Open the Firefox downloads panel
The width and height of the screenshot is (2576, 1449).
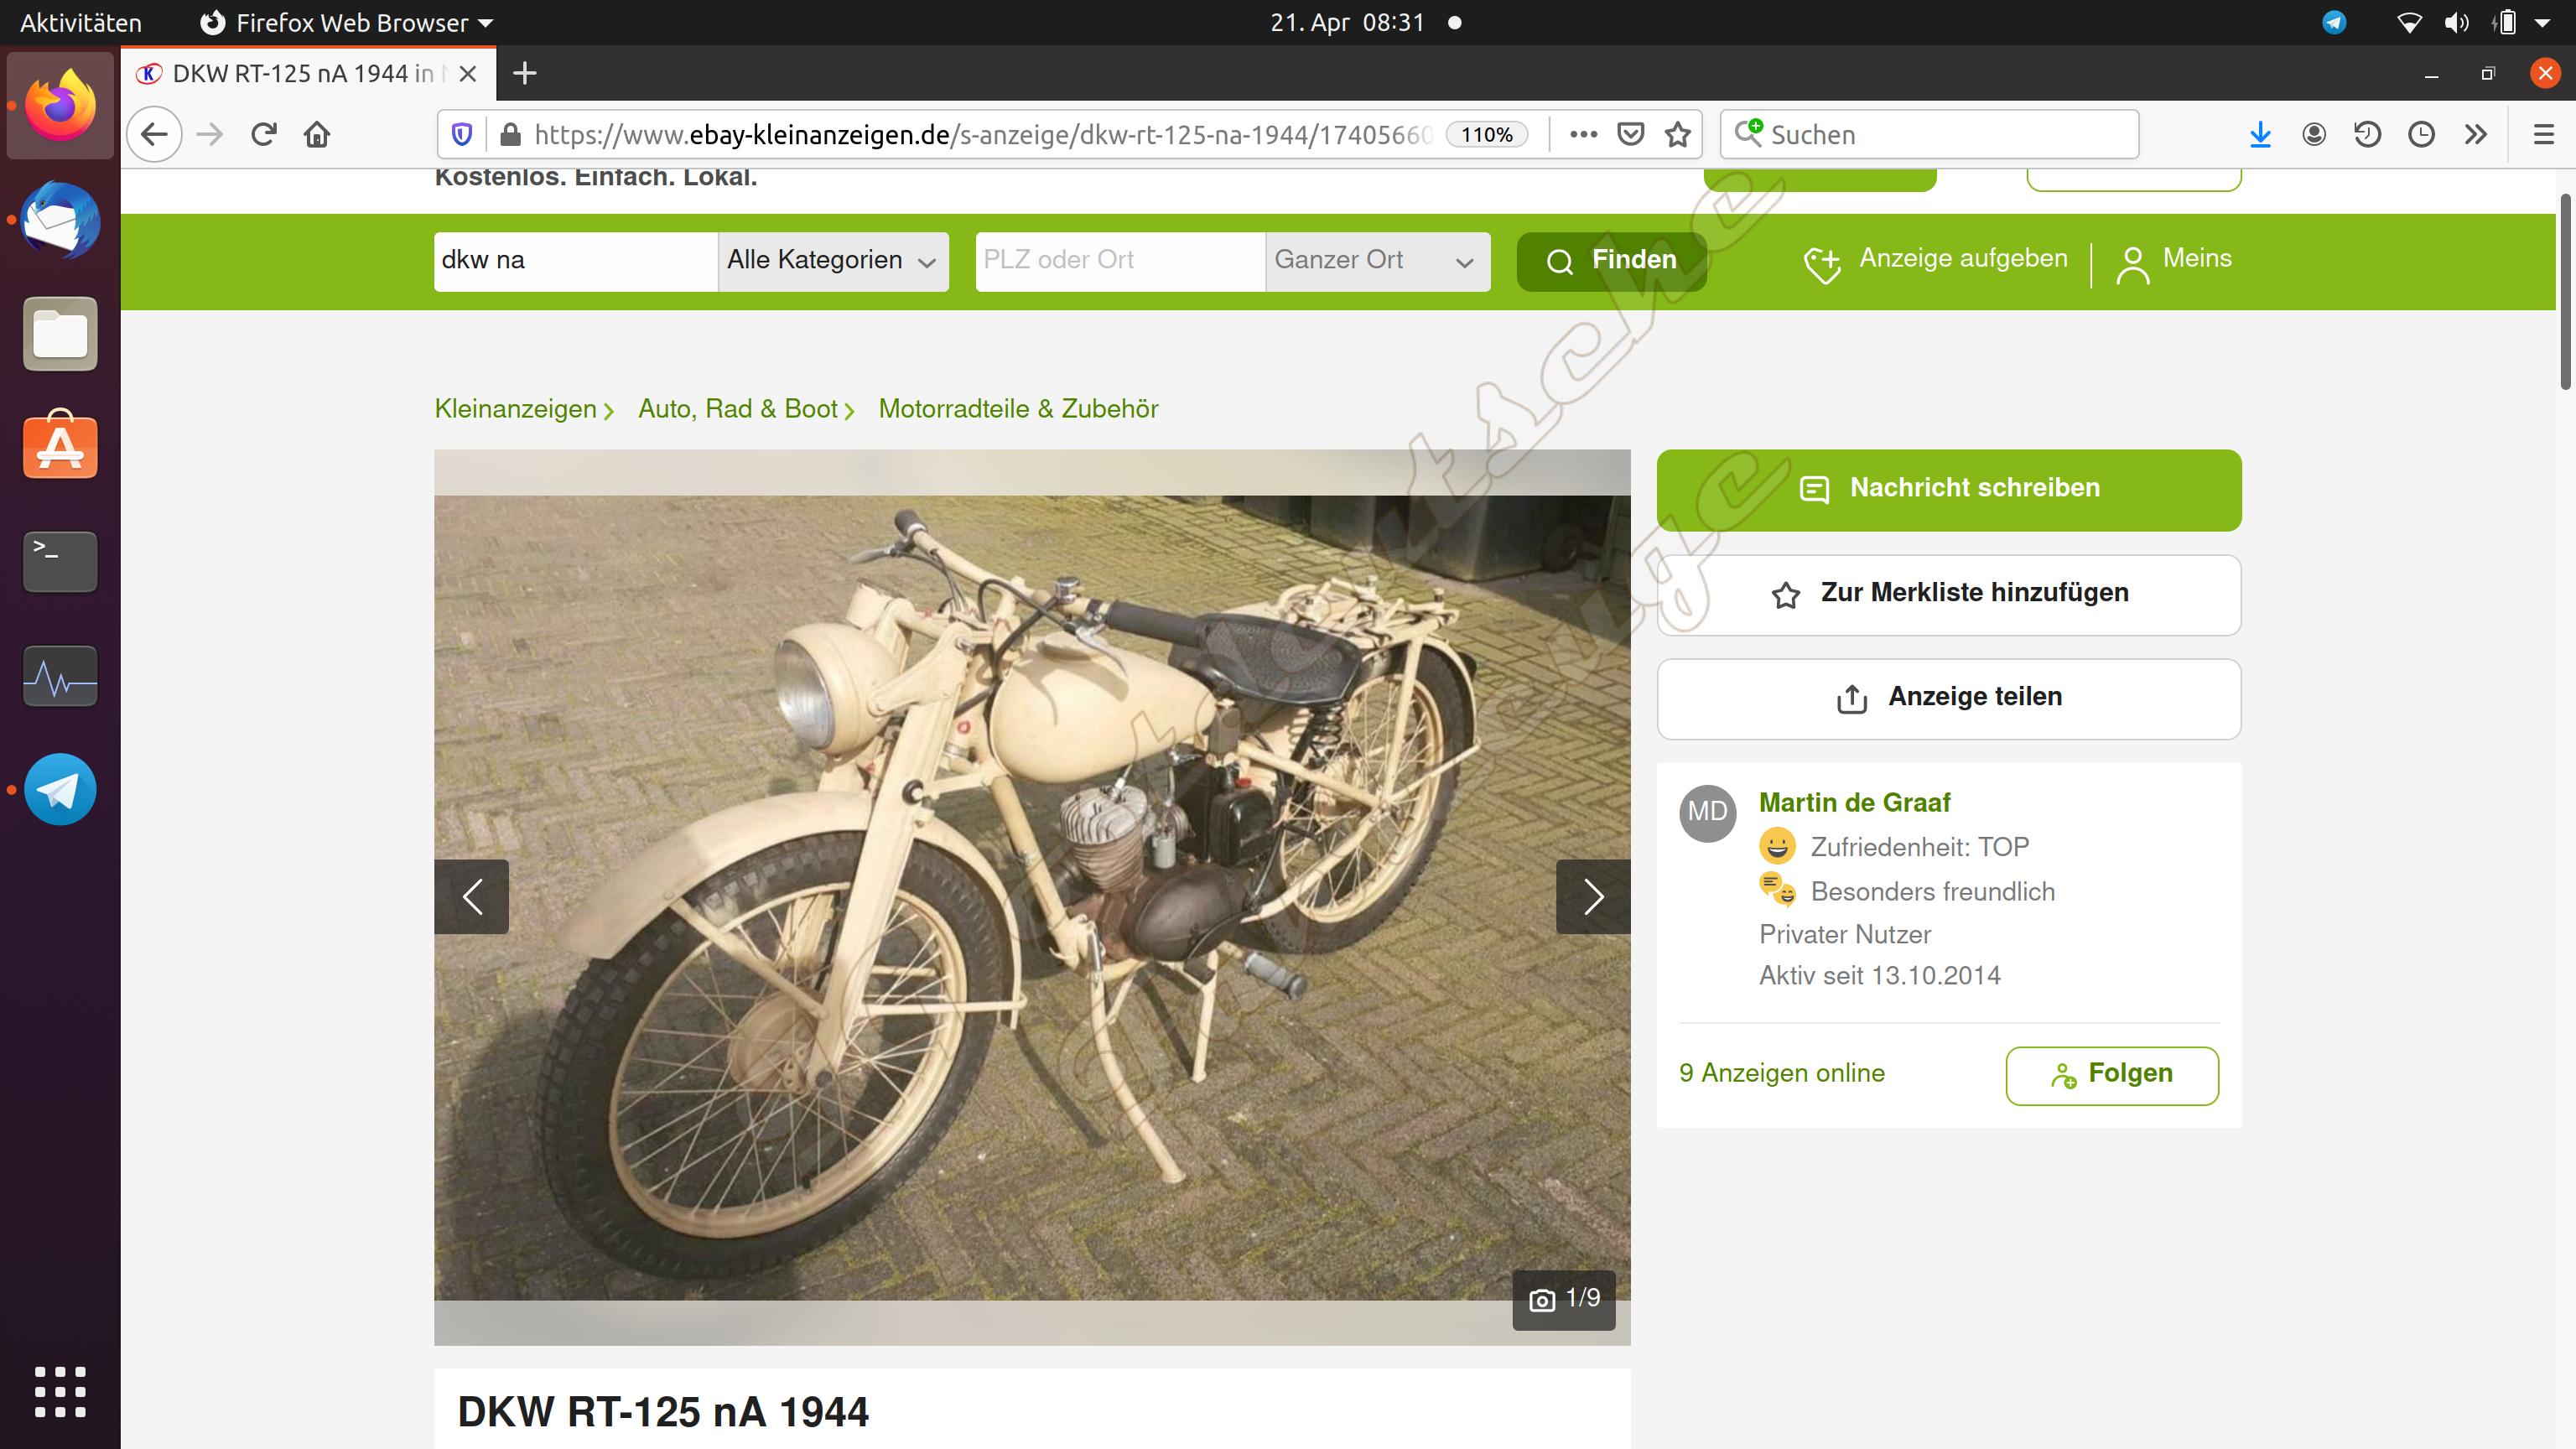[2260, 134]
